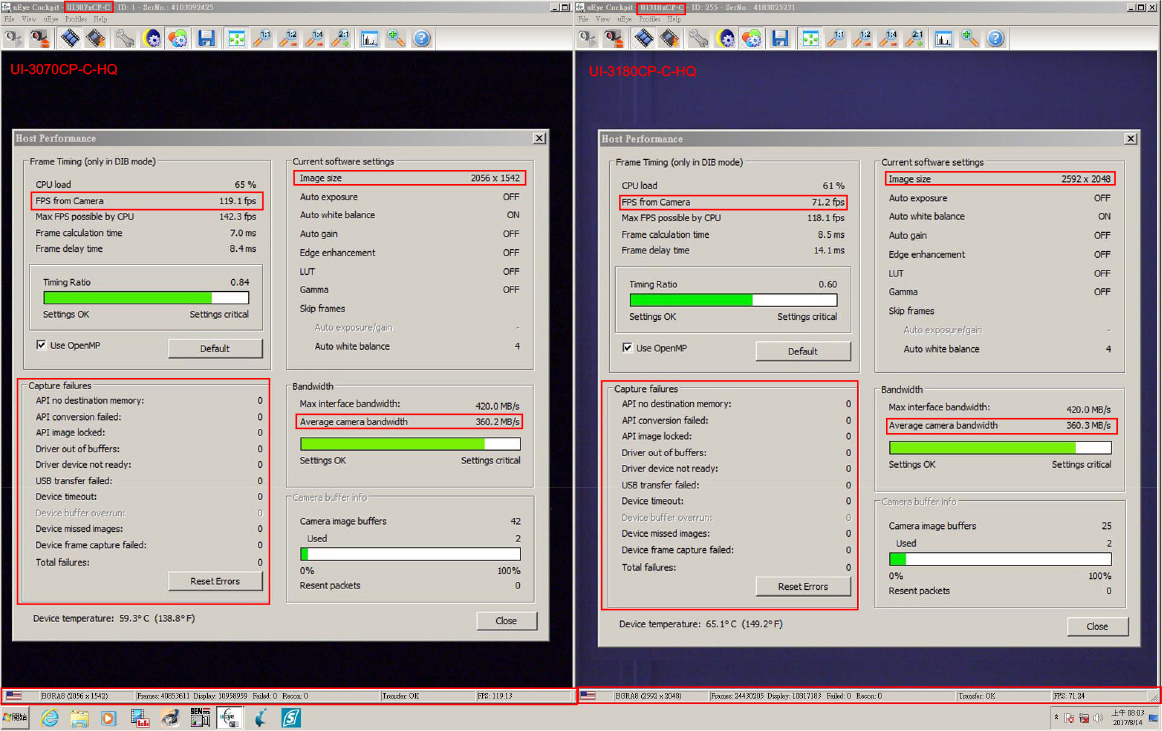Viewport: 1162px width, 731px height.
Task: Toggle Use OpenMP checkbox in UI-3070CP dialog
Action: [x=41, y=345]
